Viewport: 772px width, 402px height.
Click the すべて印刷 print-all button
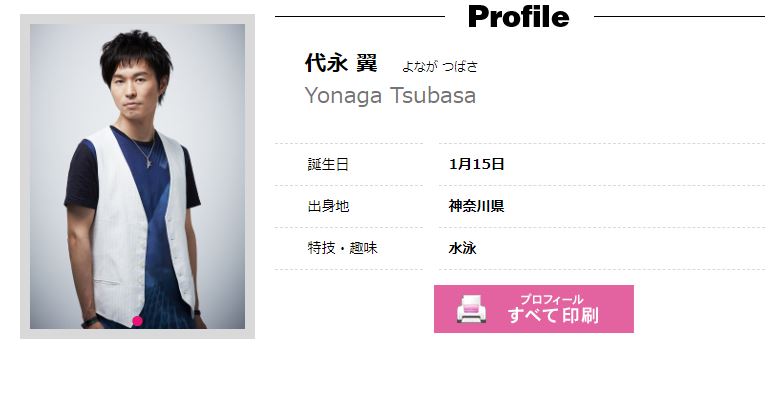click(x=534, y=309)
